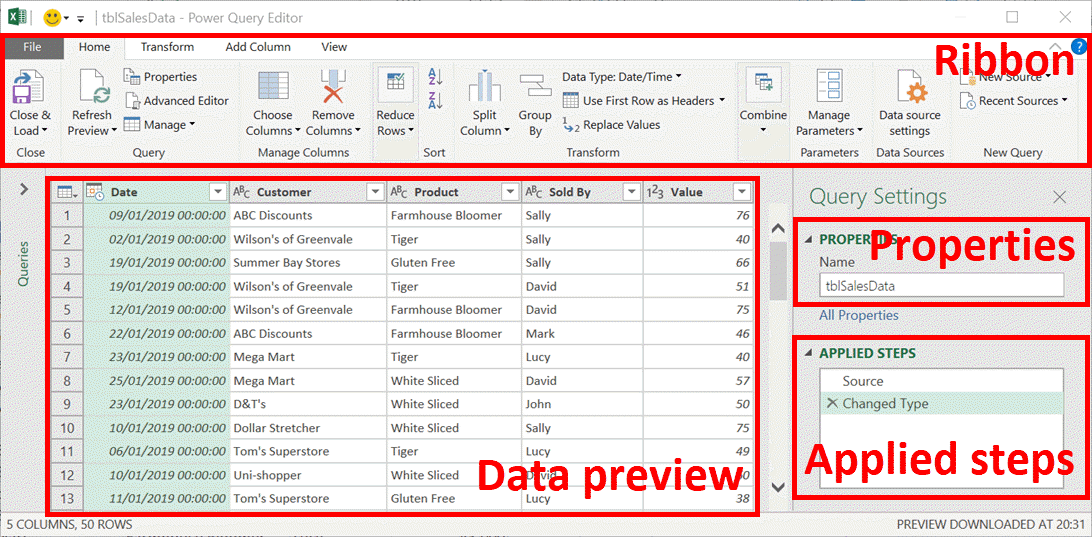Click the Split Column icon
Viewport: 1092px width, 537px height.
tap(485, 90)
